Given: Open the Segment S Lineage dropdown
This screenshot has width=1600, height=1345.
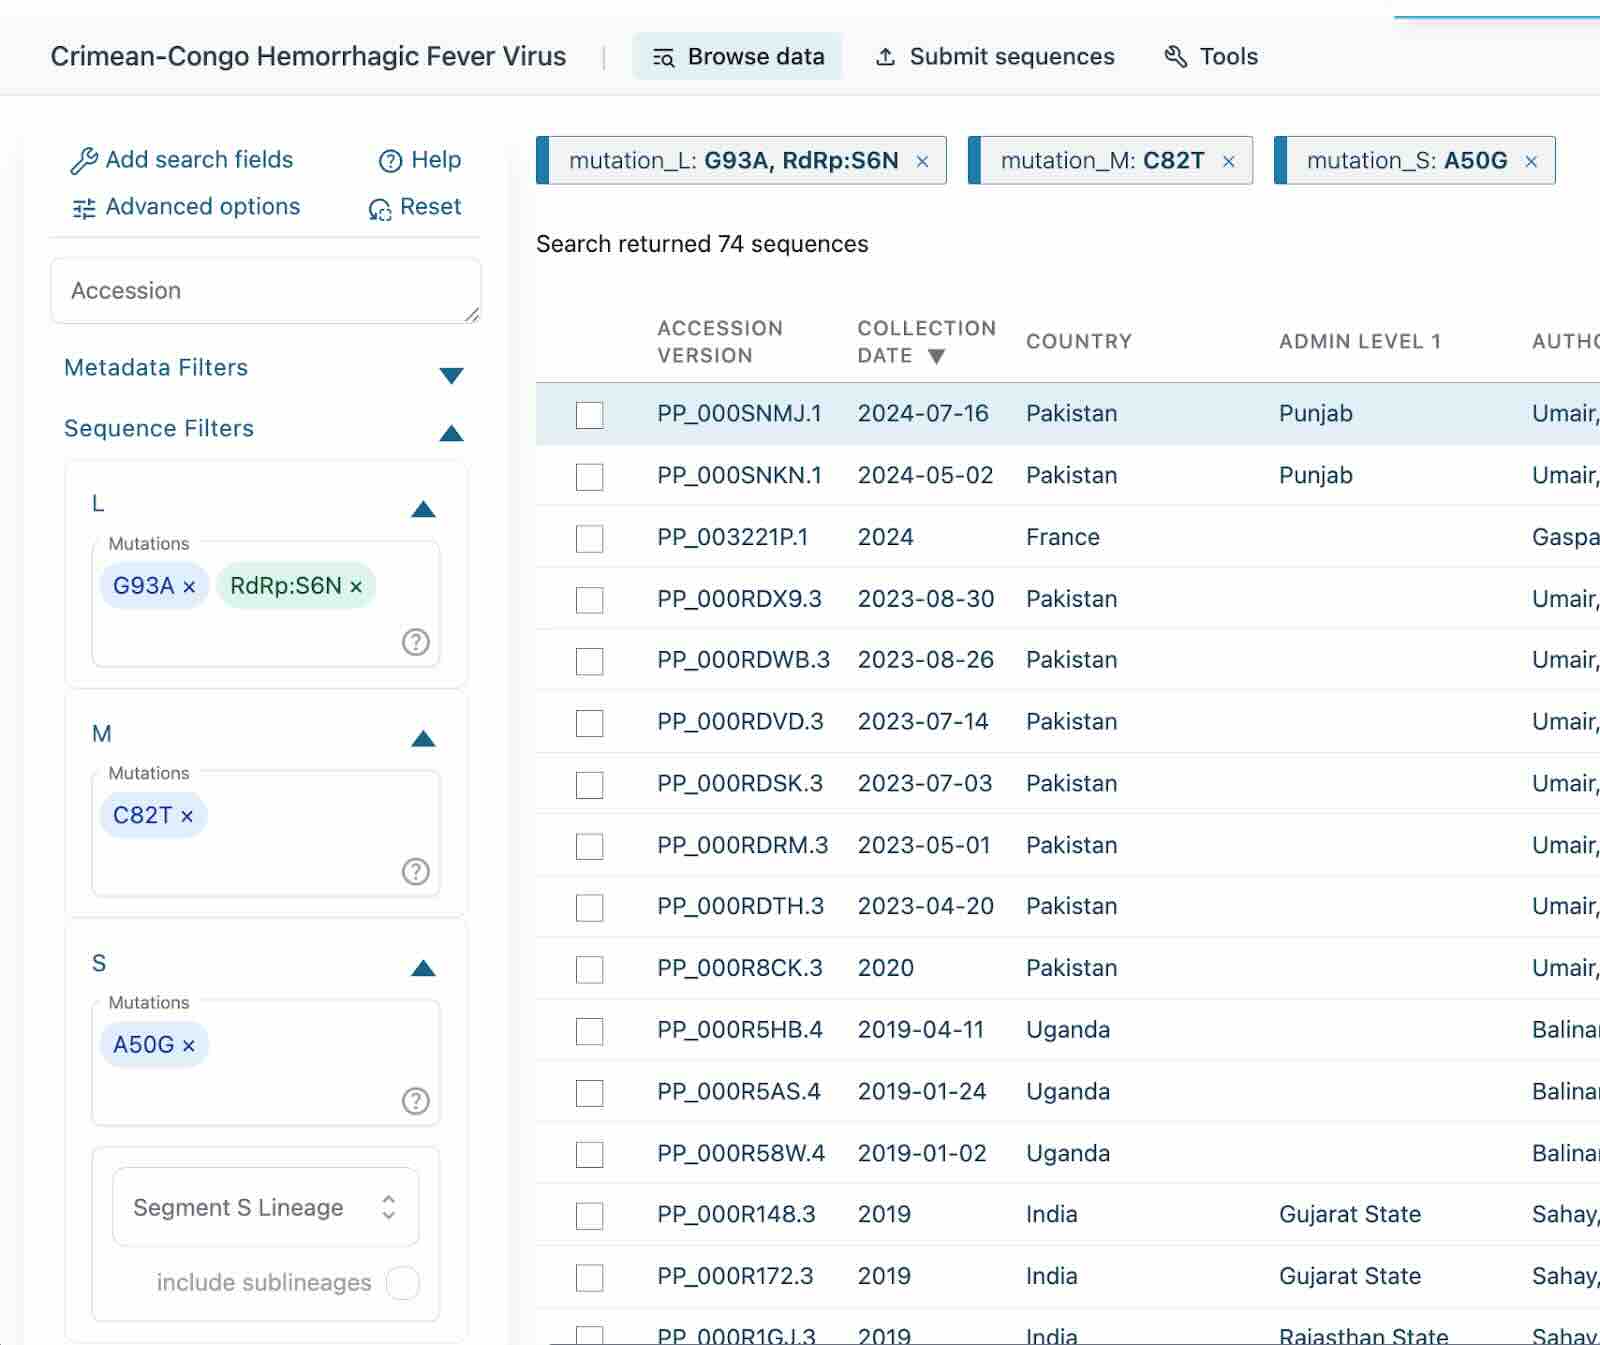Looking at the screenshot, I should tap(265, 1206).
